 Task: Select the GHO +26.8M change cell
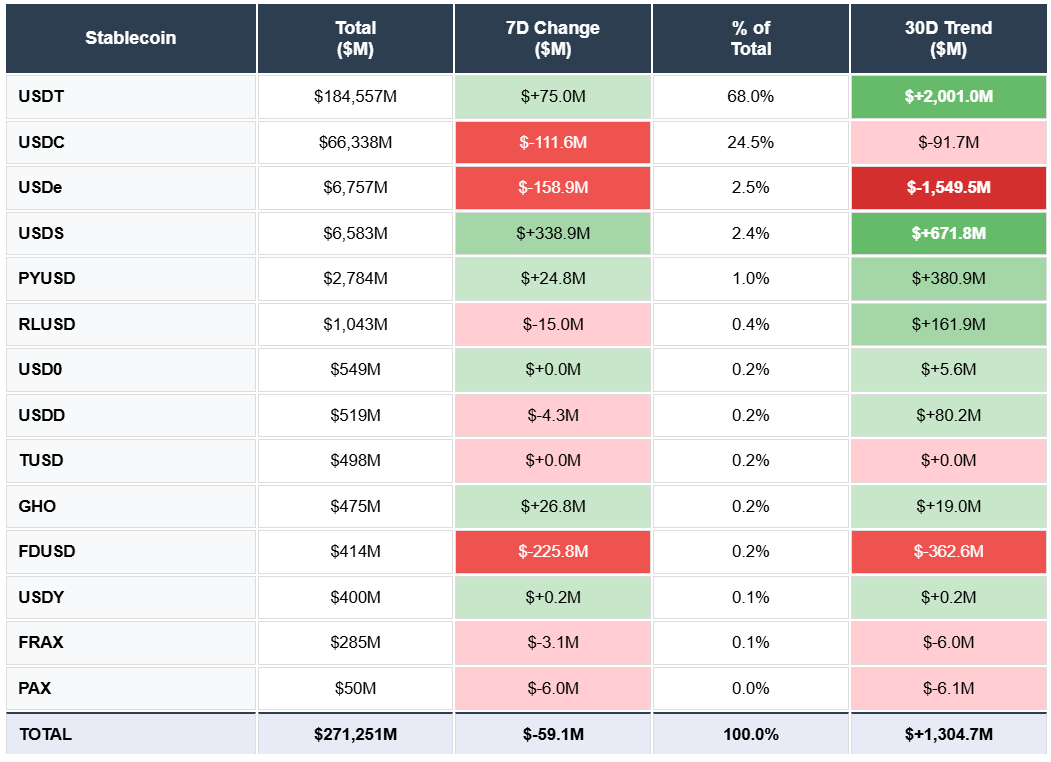pos(552,506)
